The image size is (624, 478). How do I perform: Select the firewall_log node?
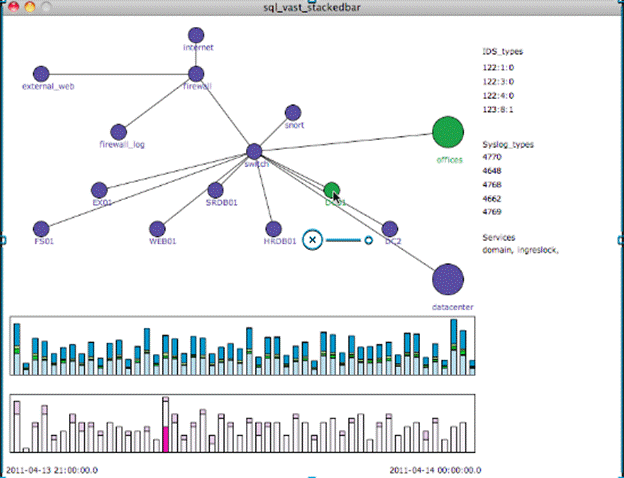[x=119, y=132]
